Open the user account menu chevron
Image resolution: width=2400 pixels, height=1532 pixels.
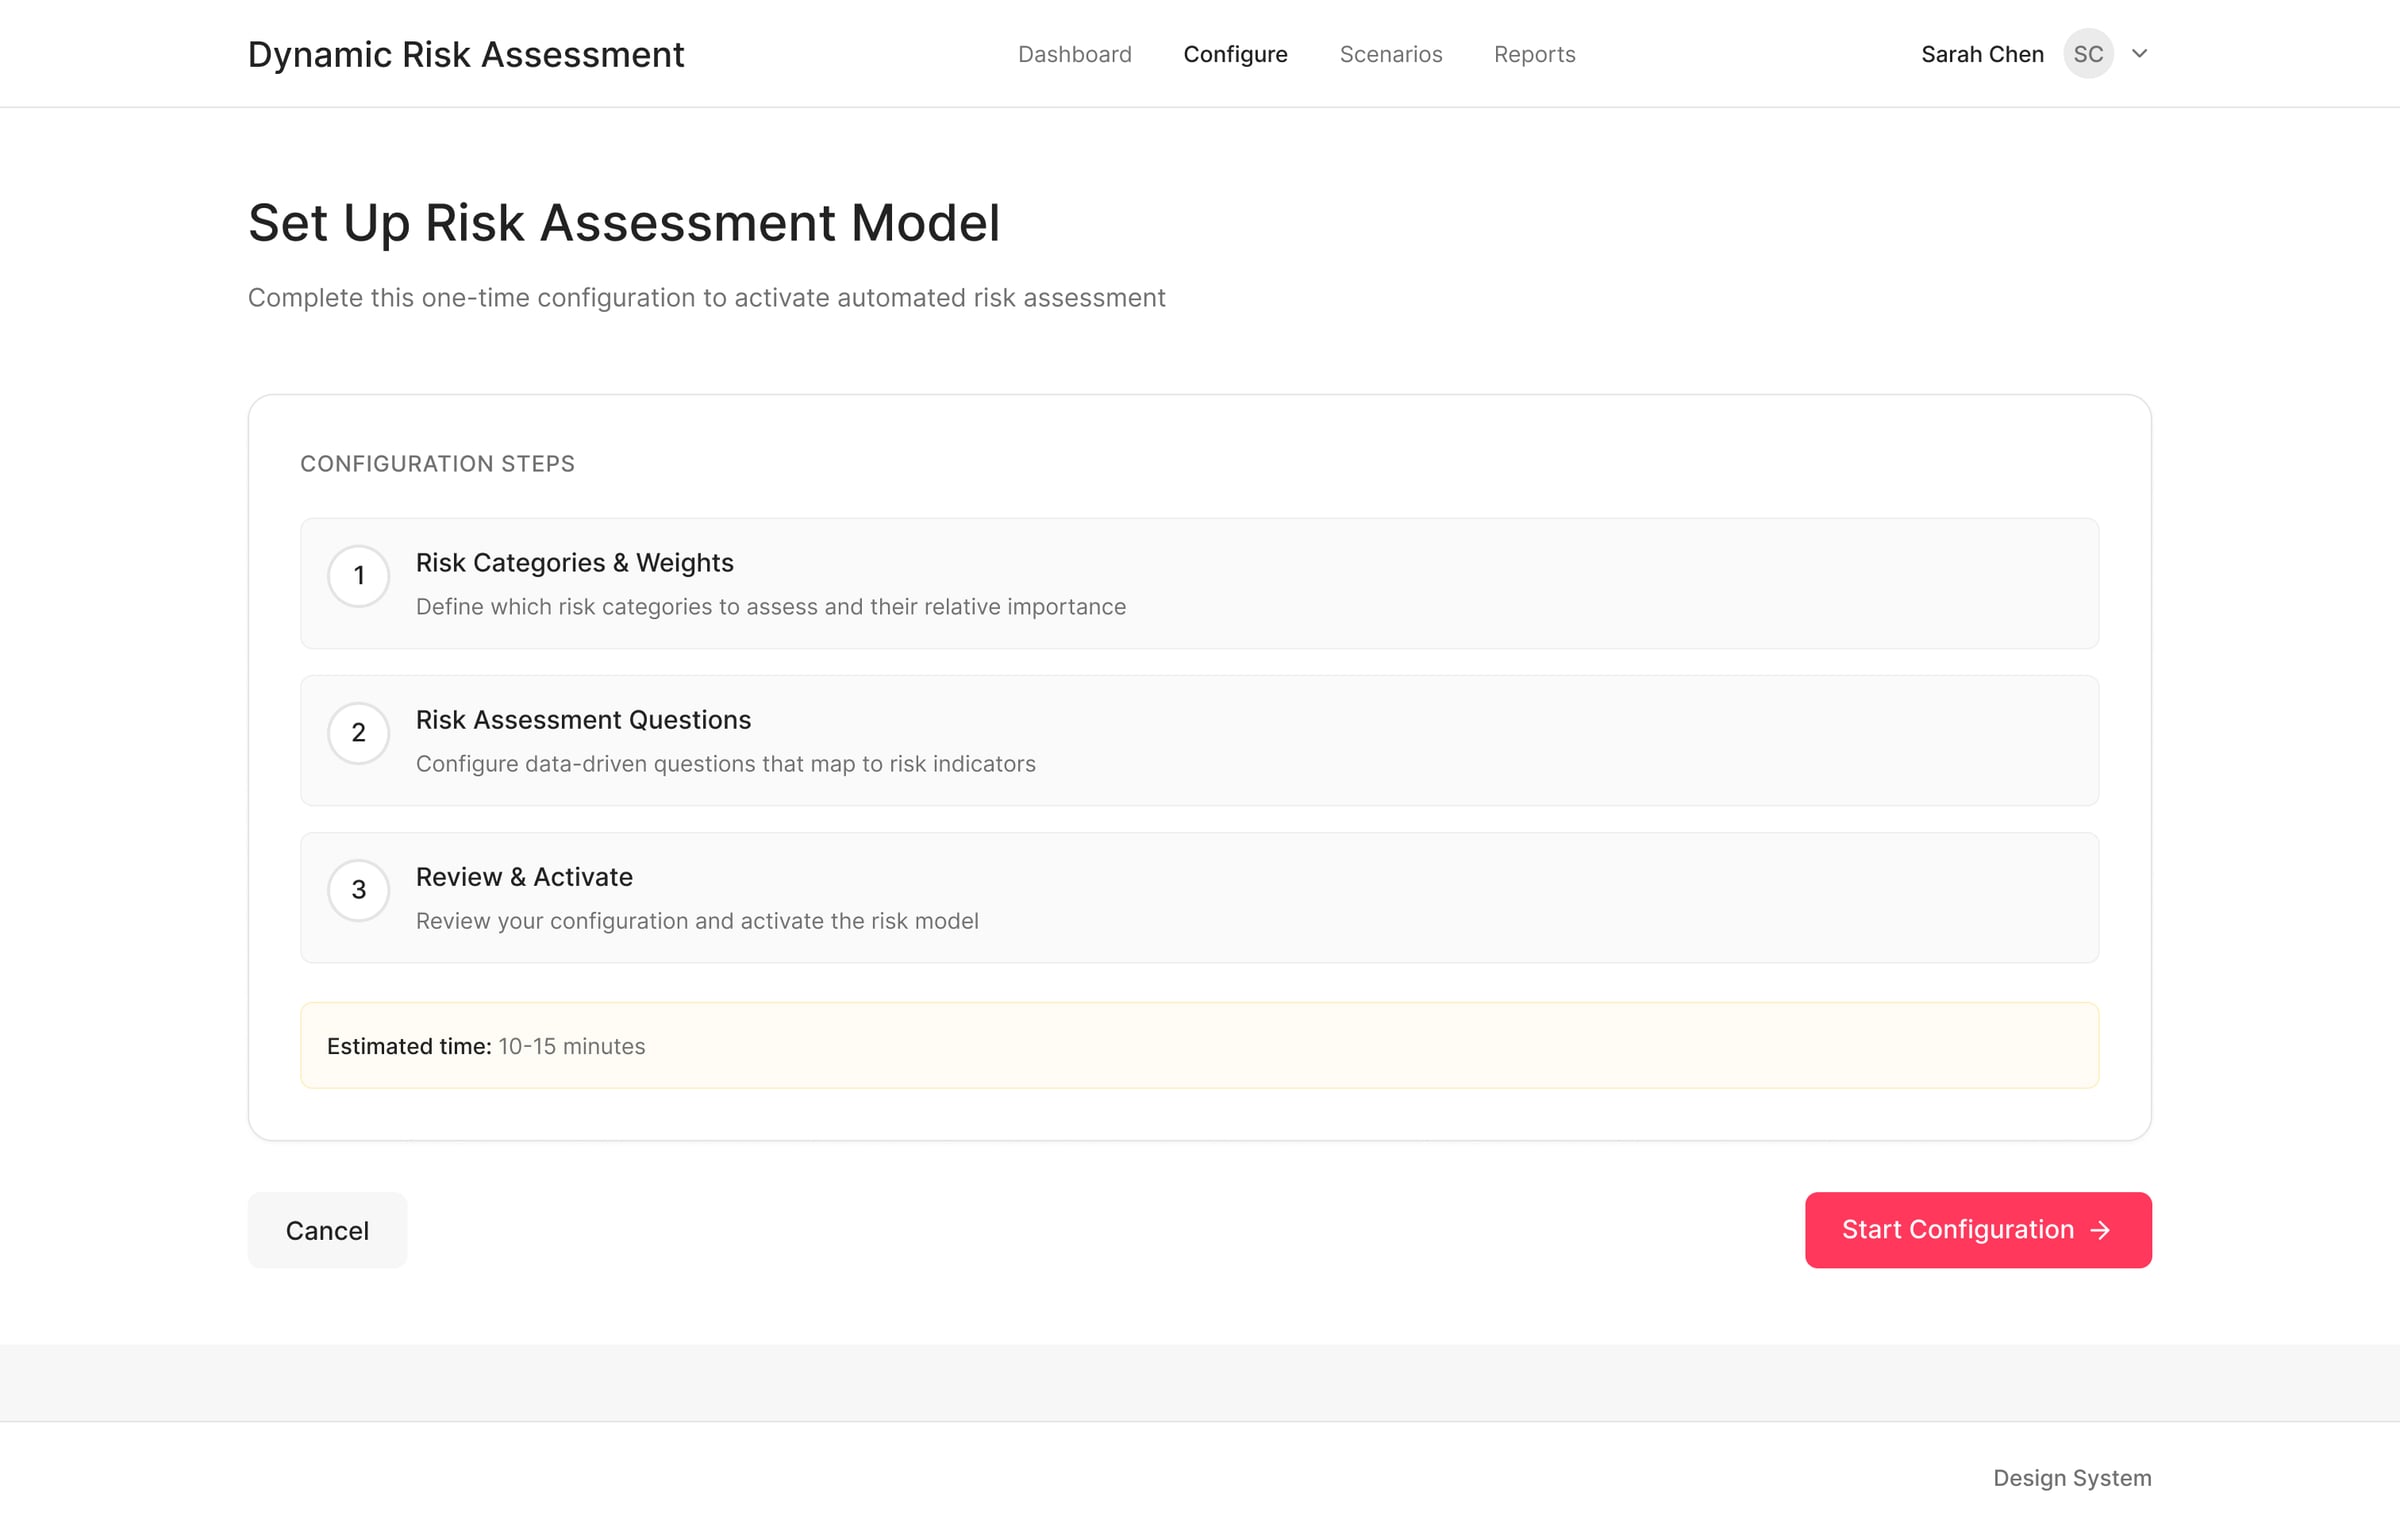[x=2139, y=54]
